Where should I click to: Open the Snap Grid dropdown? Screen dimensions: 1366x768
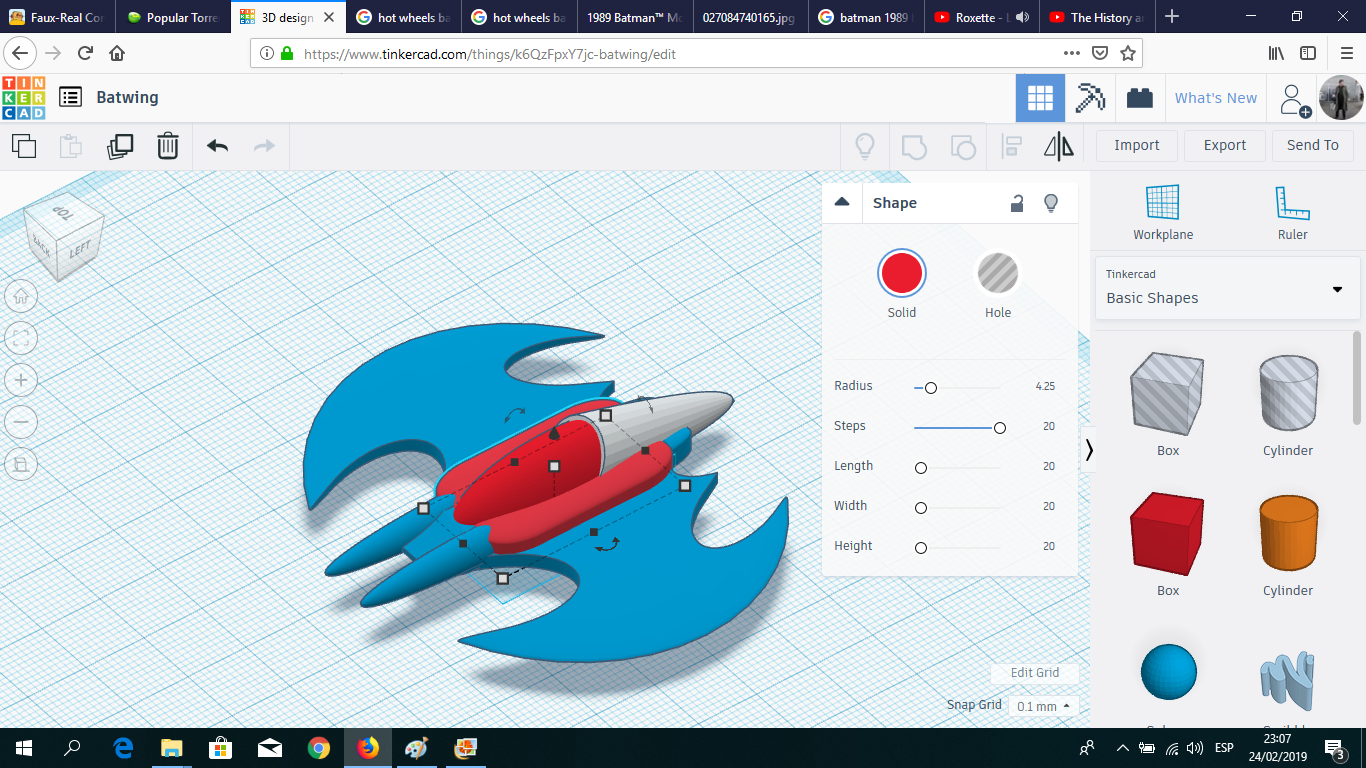click(1044, 706)
